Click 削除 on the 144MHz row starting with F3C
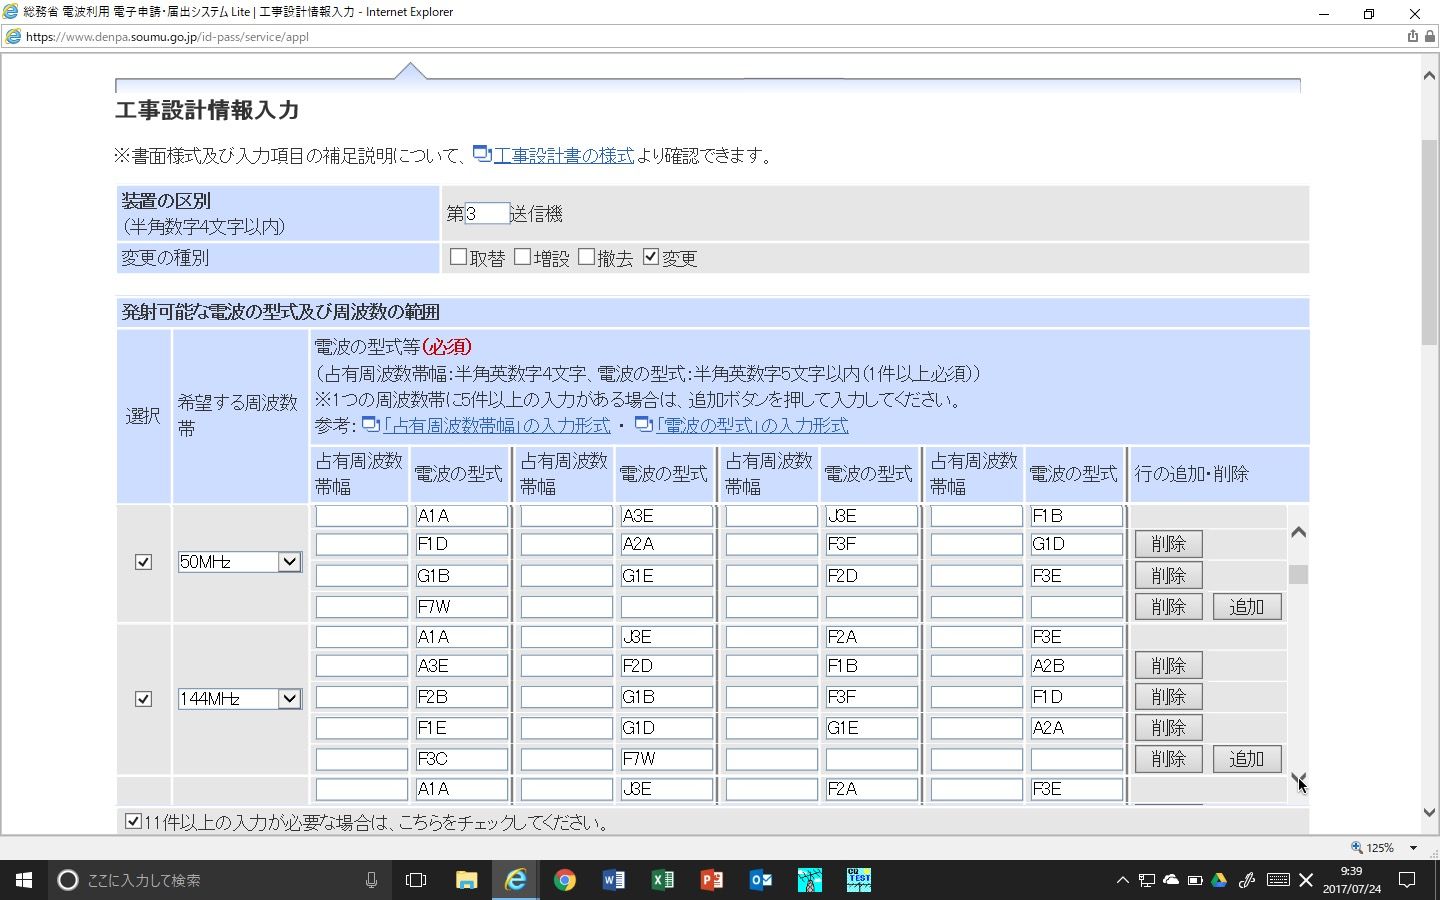Viewport: 1440px width, 900px height. 1168,759
